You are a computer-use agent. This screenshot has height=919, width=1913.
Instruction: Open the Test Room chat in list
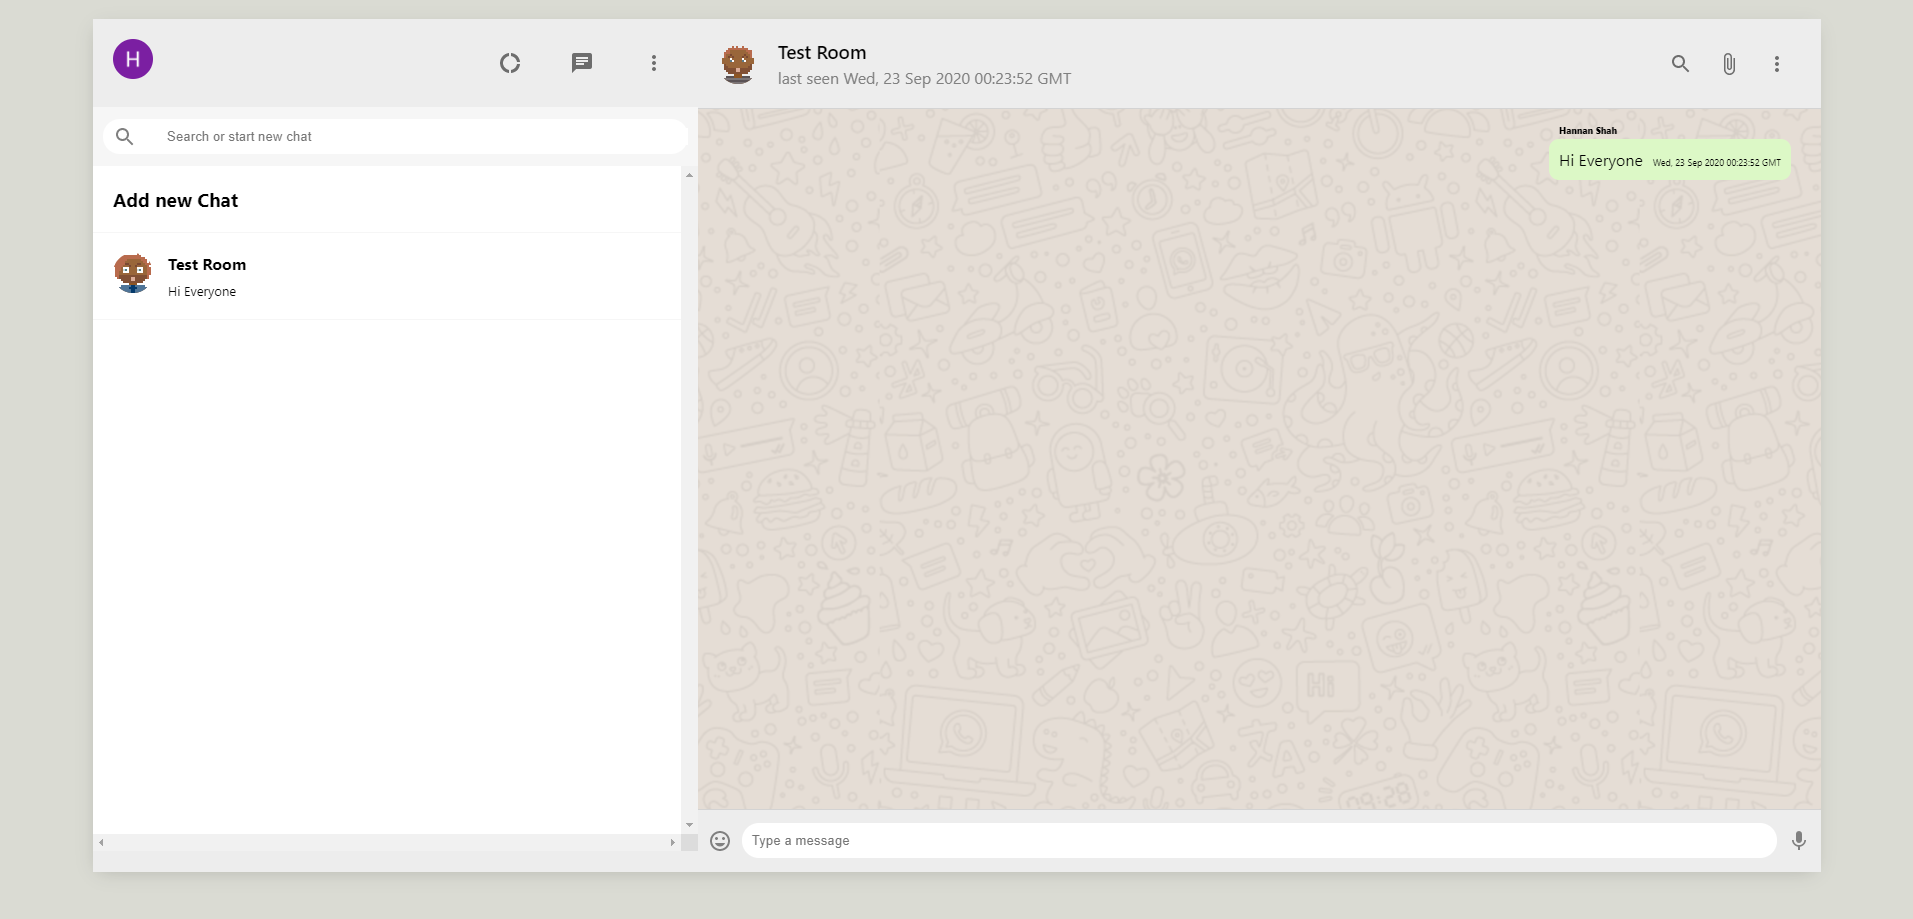(x=387, y=276)
